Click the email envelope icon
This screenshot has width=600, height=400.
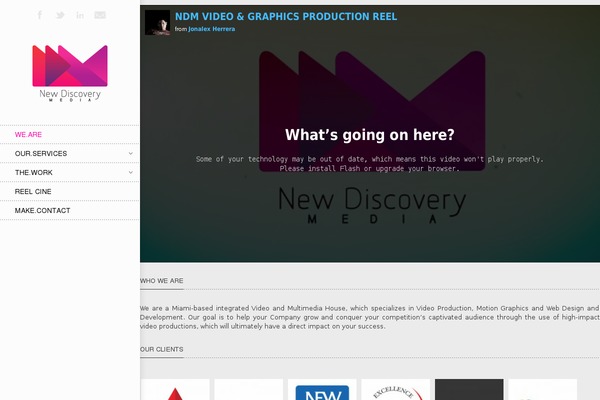(x=100, y=15)
